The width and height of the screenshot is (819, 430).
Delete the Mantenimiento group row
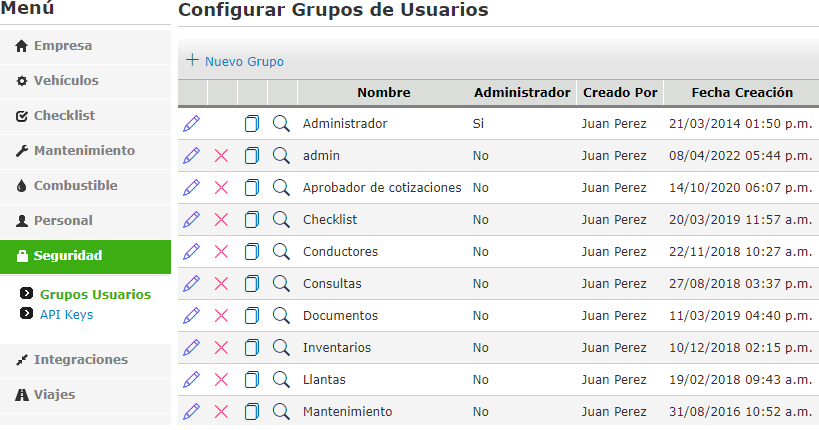click(x=221, y=412)
